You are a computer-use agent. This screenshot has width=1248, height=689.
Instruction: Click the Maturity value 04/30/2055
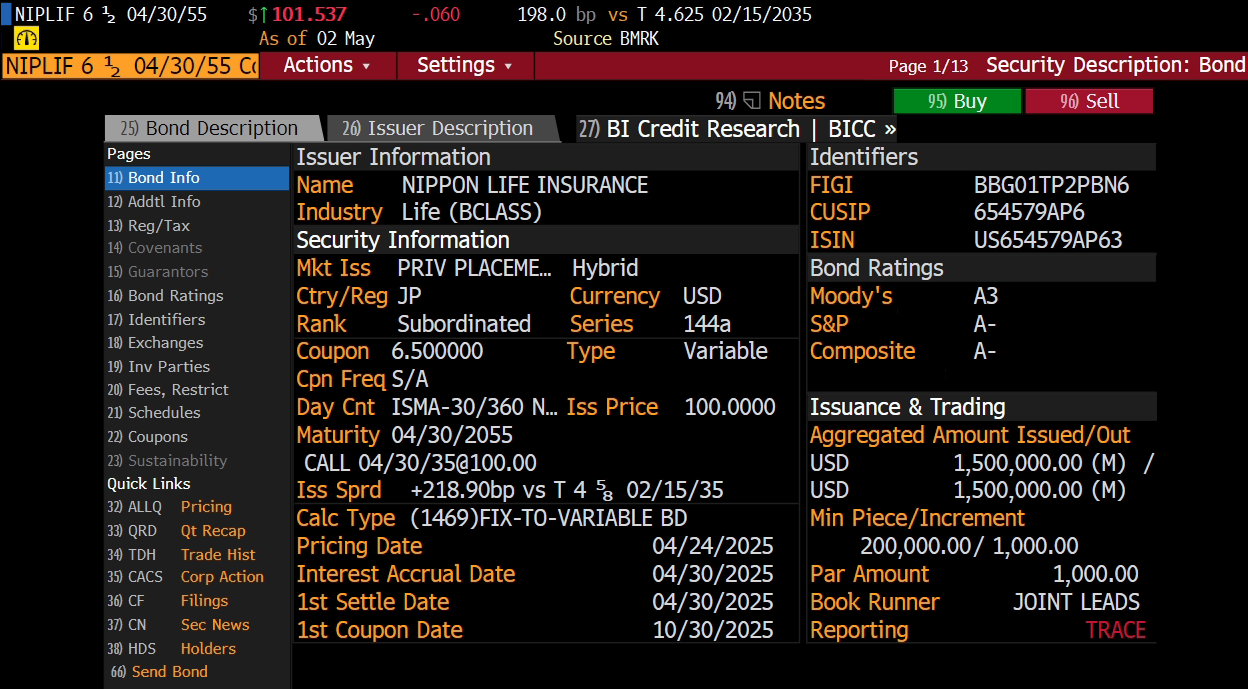click(x=452, y=435)
